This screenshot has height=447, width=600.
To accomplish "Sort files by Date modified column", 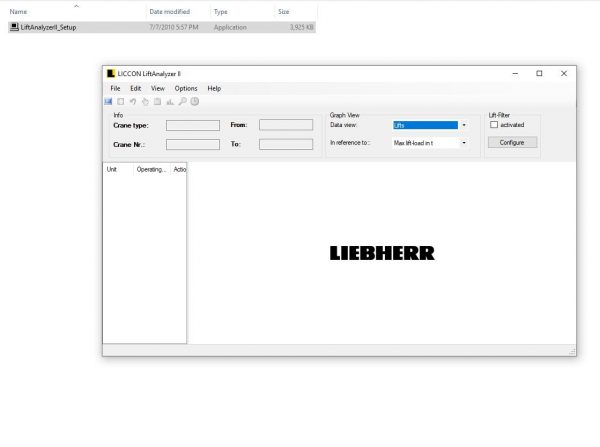I will pos(170,12).
